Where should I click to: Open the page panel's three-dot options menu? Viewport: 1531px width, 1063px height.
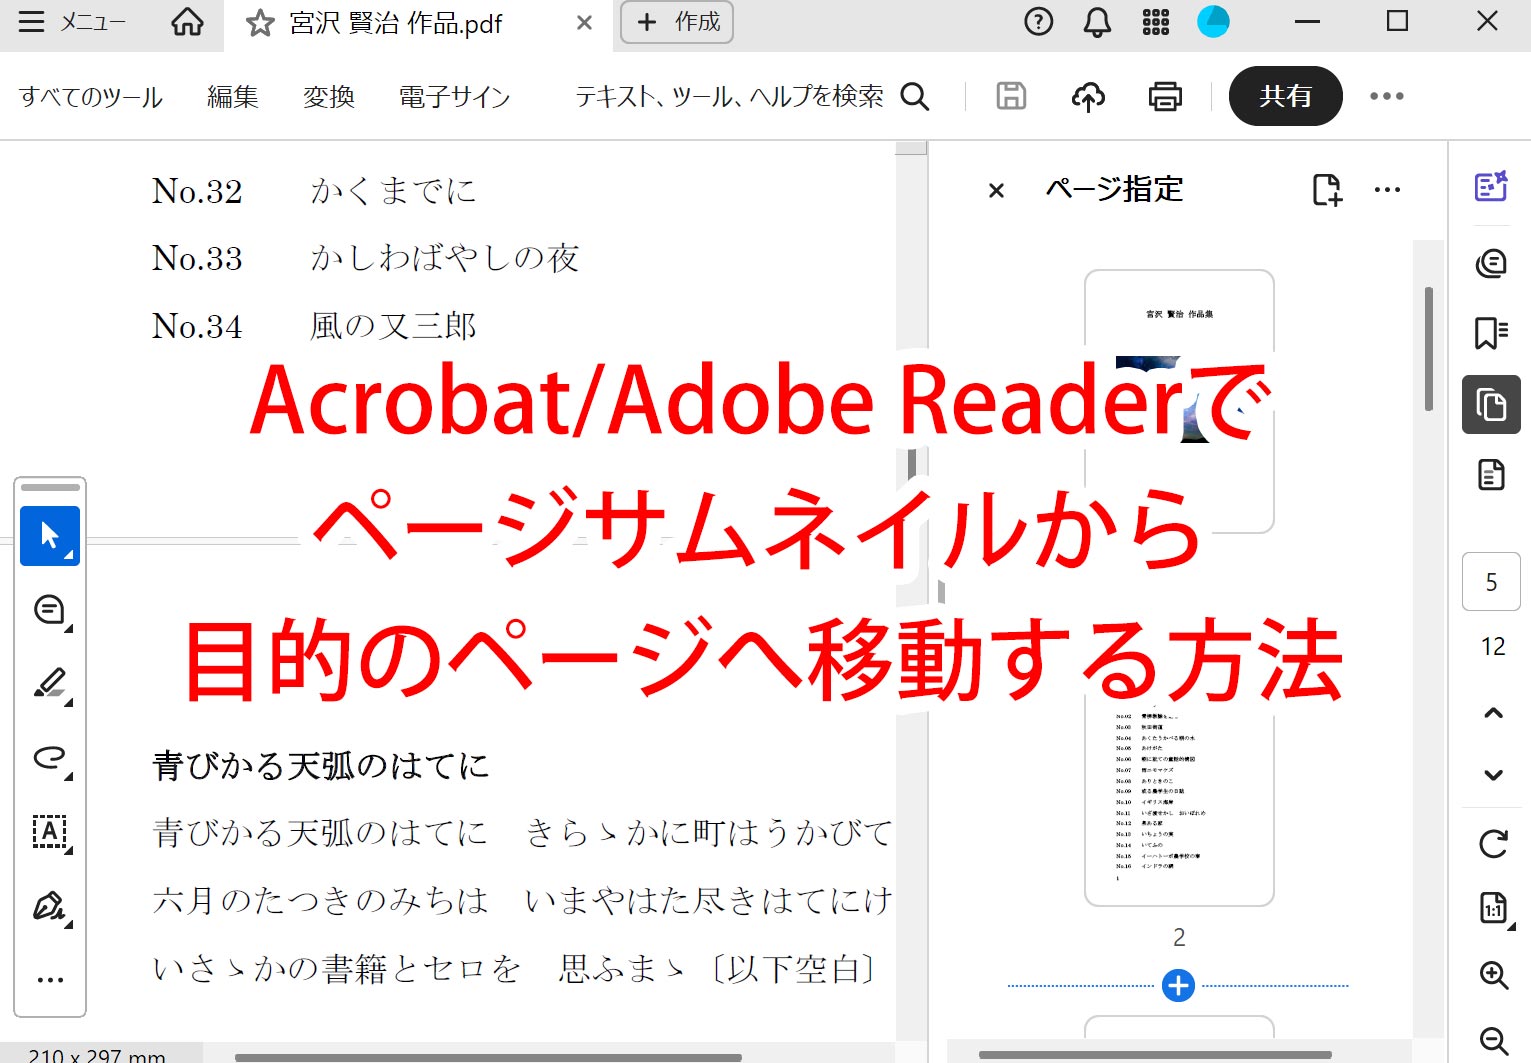coord(1387,190)
